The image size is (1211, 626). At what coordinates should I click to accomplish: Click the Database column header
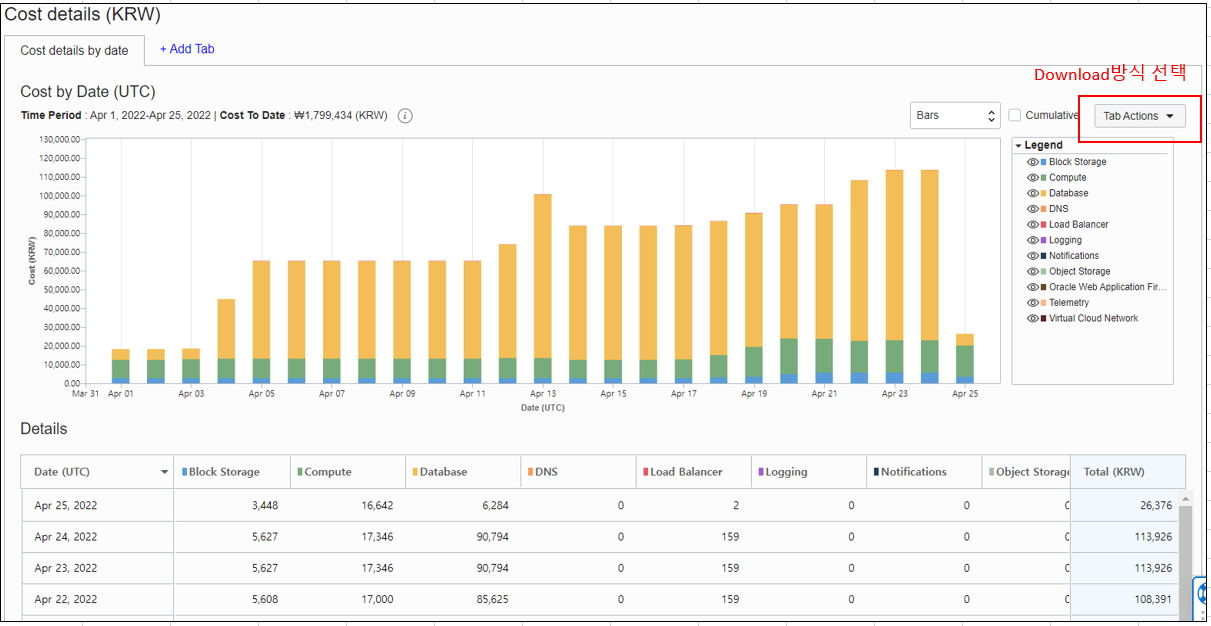(463, 472)
